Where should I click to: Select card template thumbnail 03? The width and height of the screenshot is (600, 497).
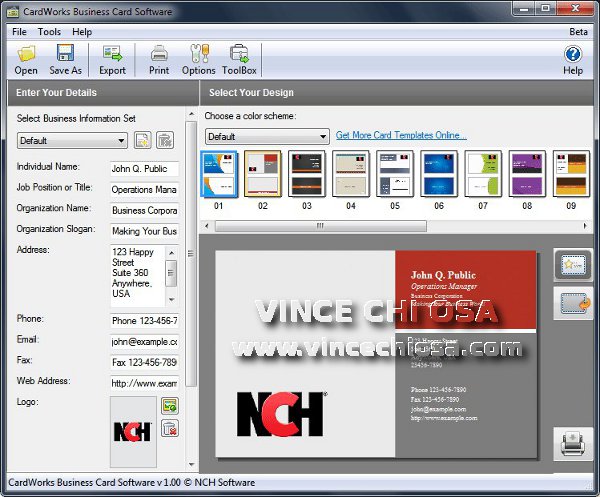307,174
